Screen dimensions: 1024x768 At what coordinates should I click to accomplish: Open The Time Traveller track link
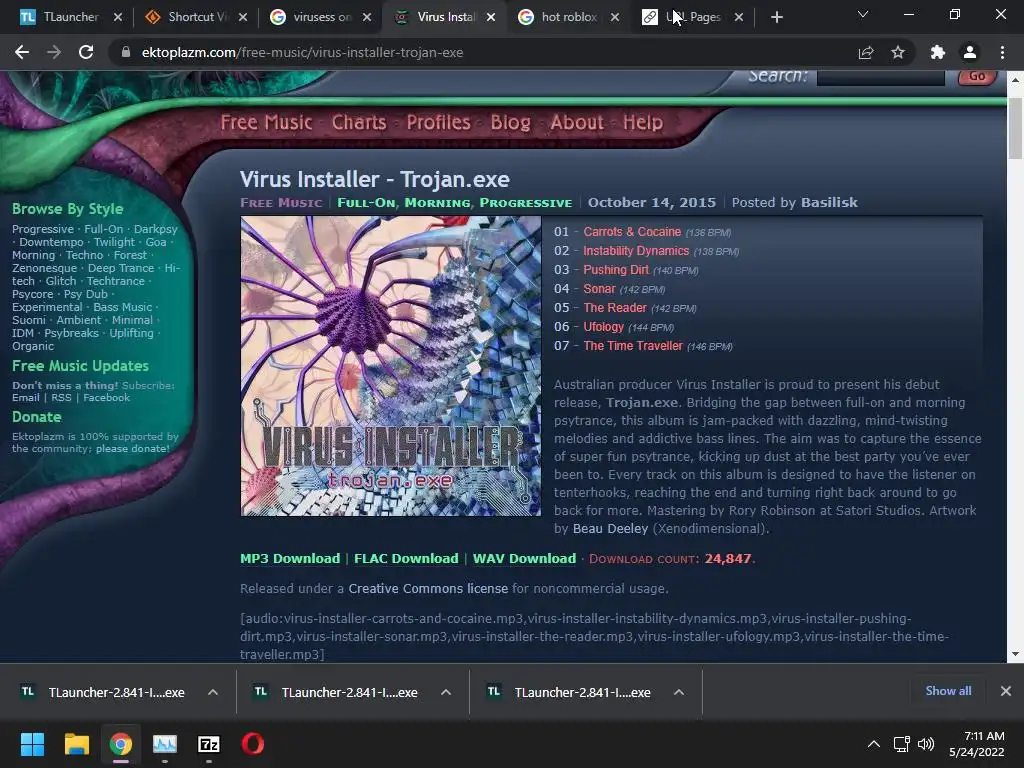(633, 345)
